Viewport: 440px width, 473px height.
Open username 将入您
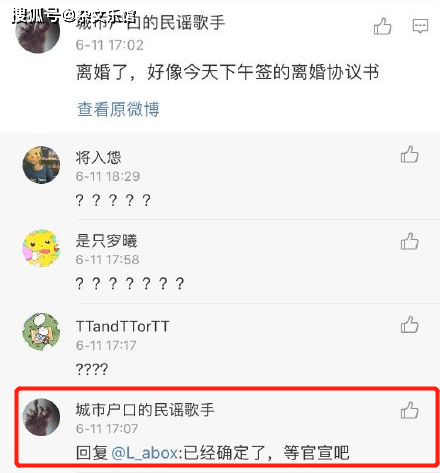click(x=98, y=157)
